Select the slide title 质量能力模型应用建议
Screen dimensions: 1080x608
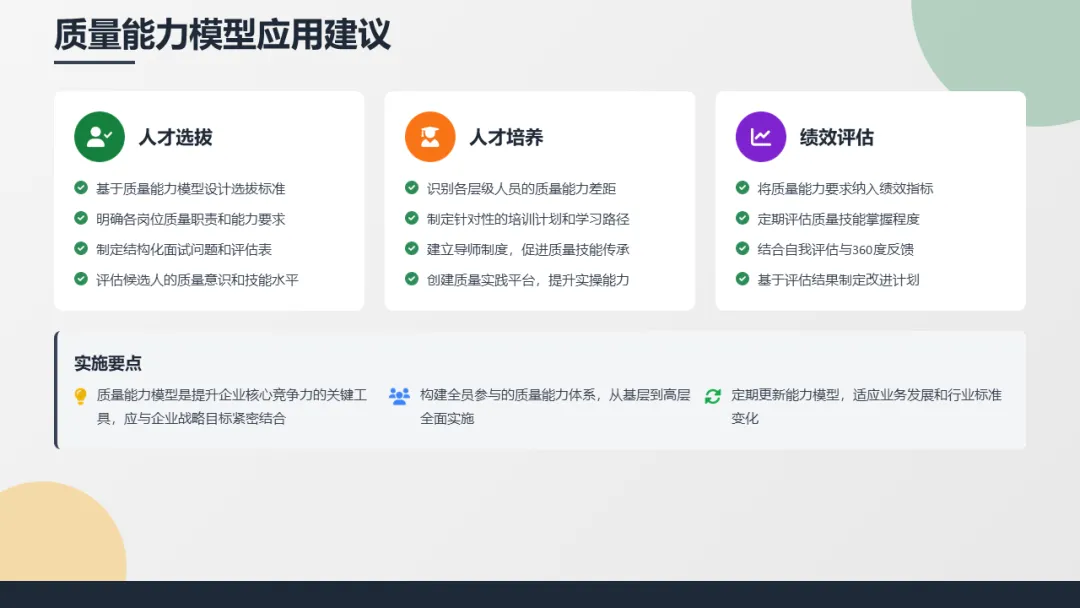point(222,34)
